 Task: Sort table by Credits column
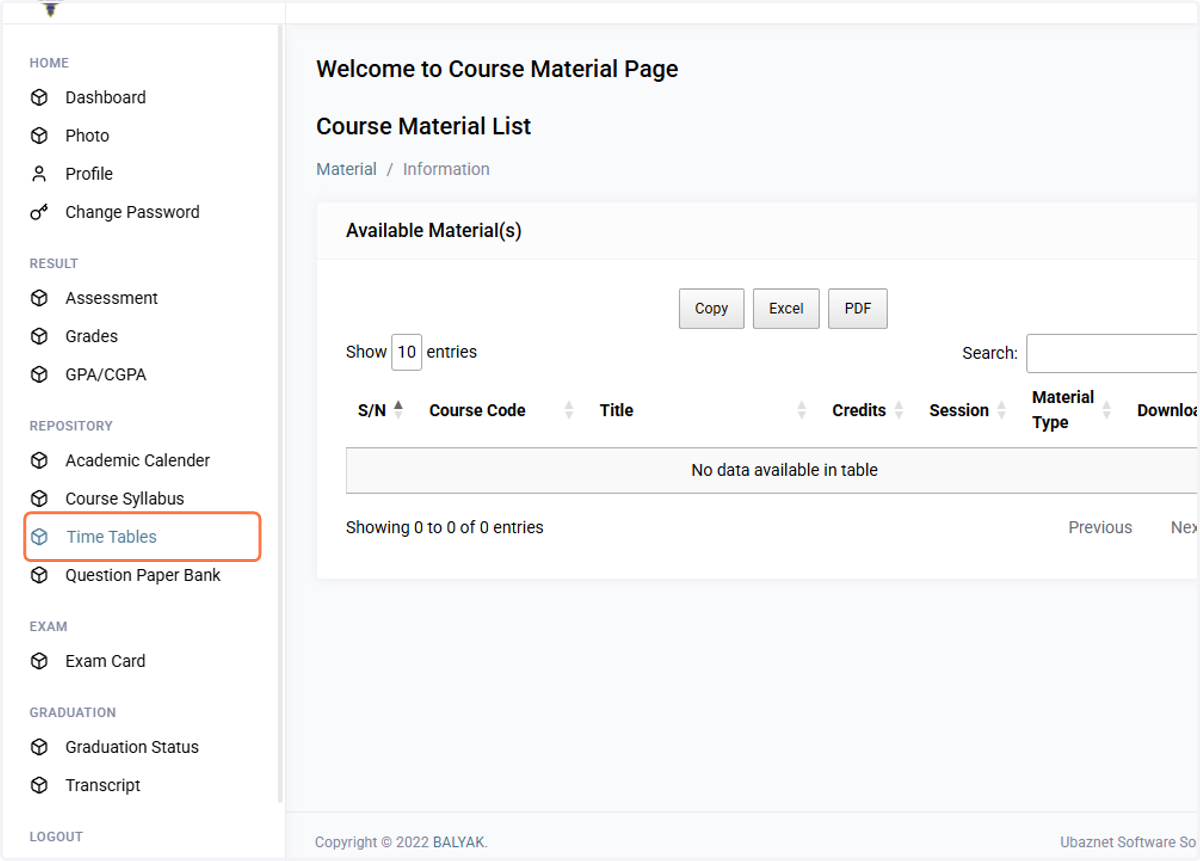click(x=868, y=410)
